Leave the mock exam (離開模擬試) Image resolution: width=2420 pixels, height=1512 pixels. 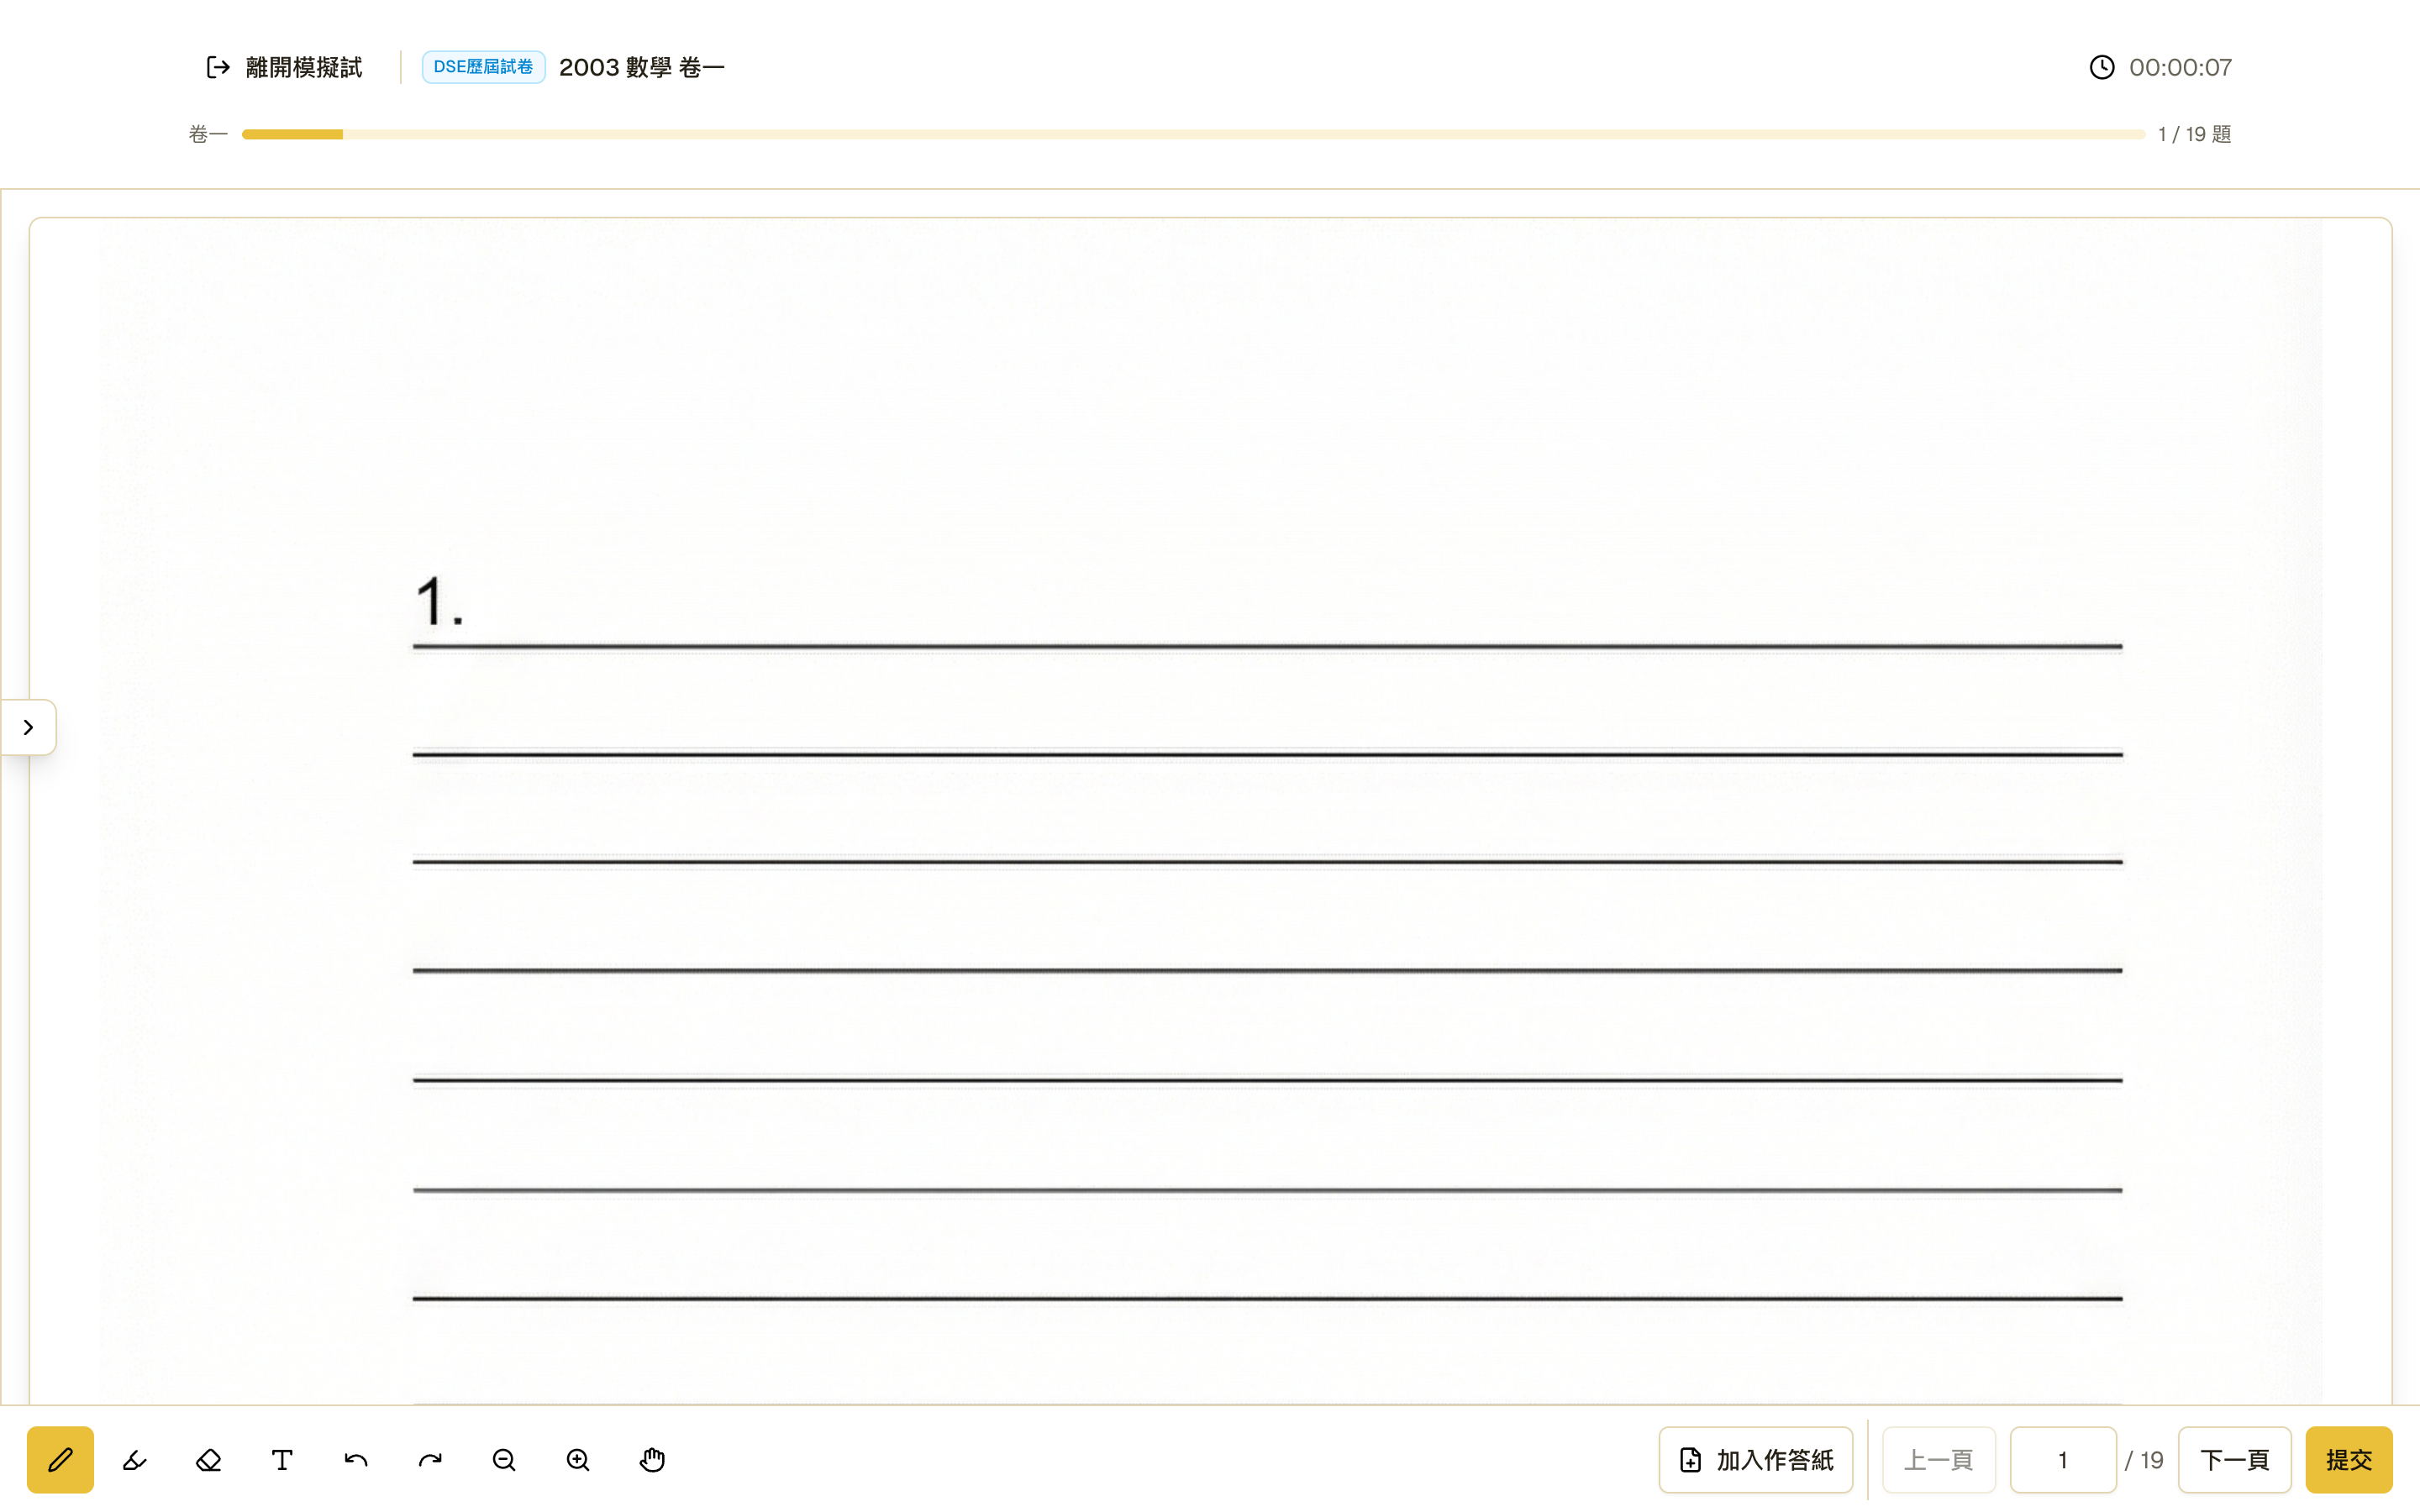pos(284,67)
